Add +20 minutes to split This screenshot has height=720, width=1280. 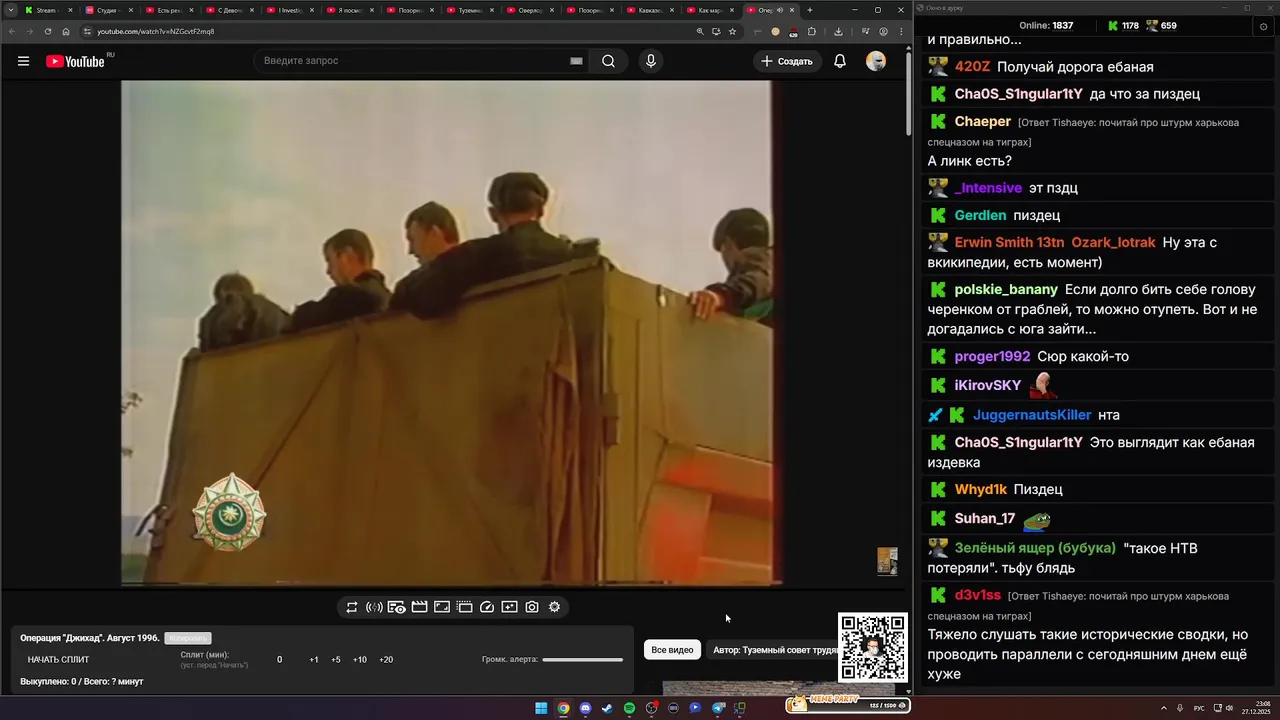click(386, 660)
